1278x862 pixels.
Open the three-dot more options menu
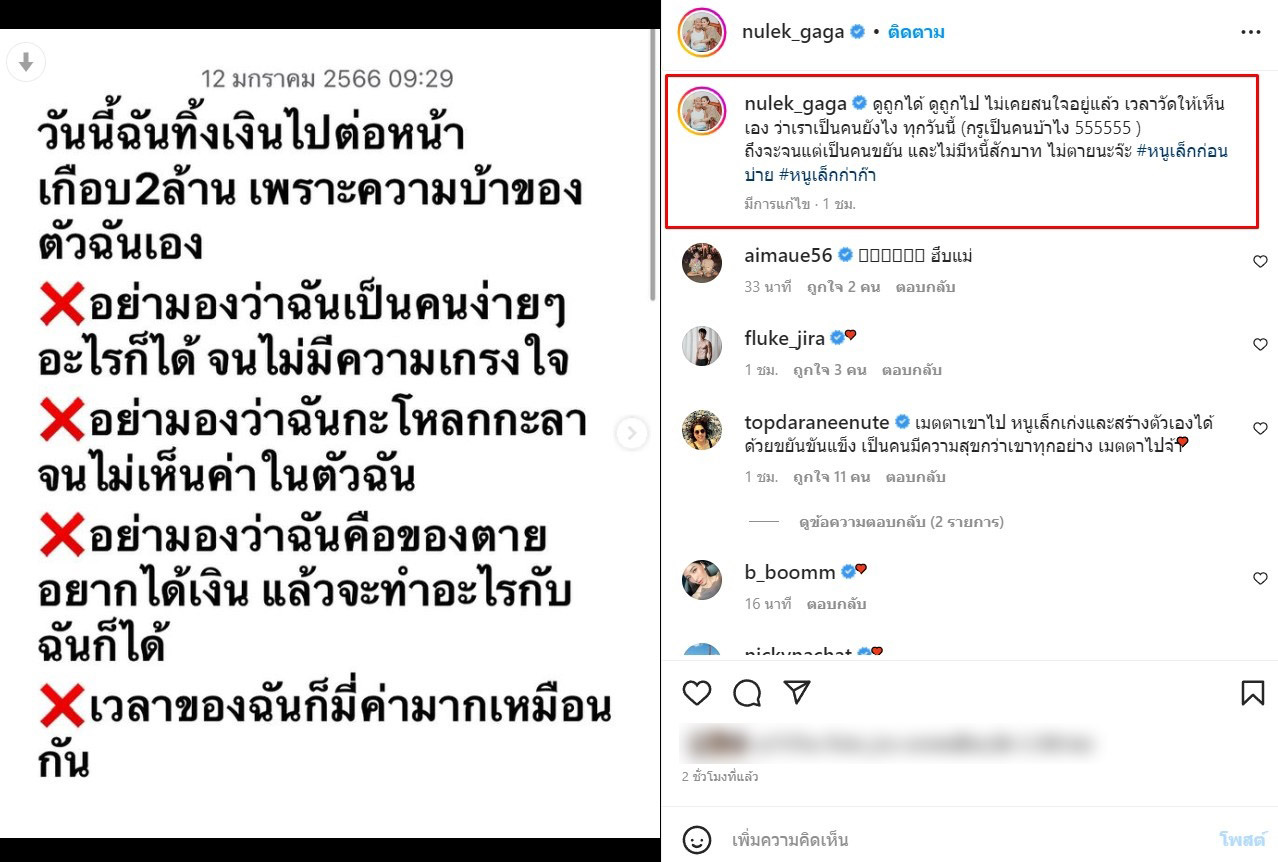point(1251,32)
